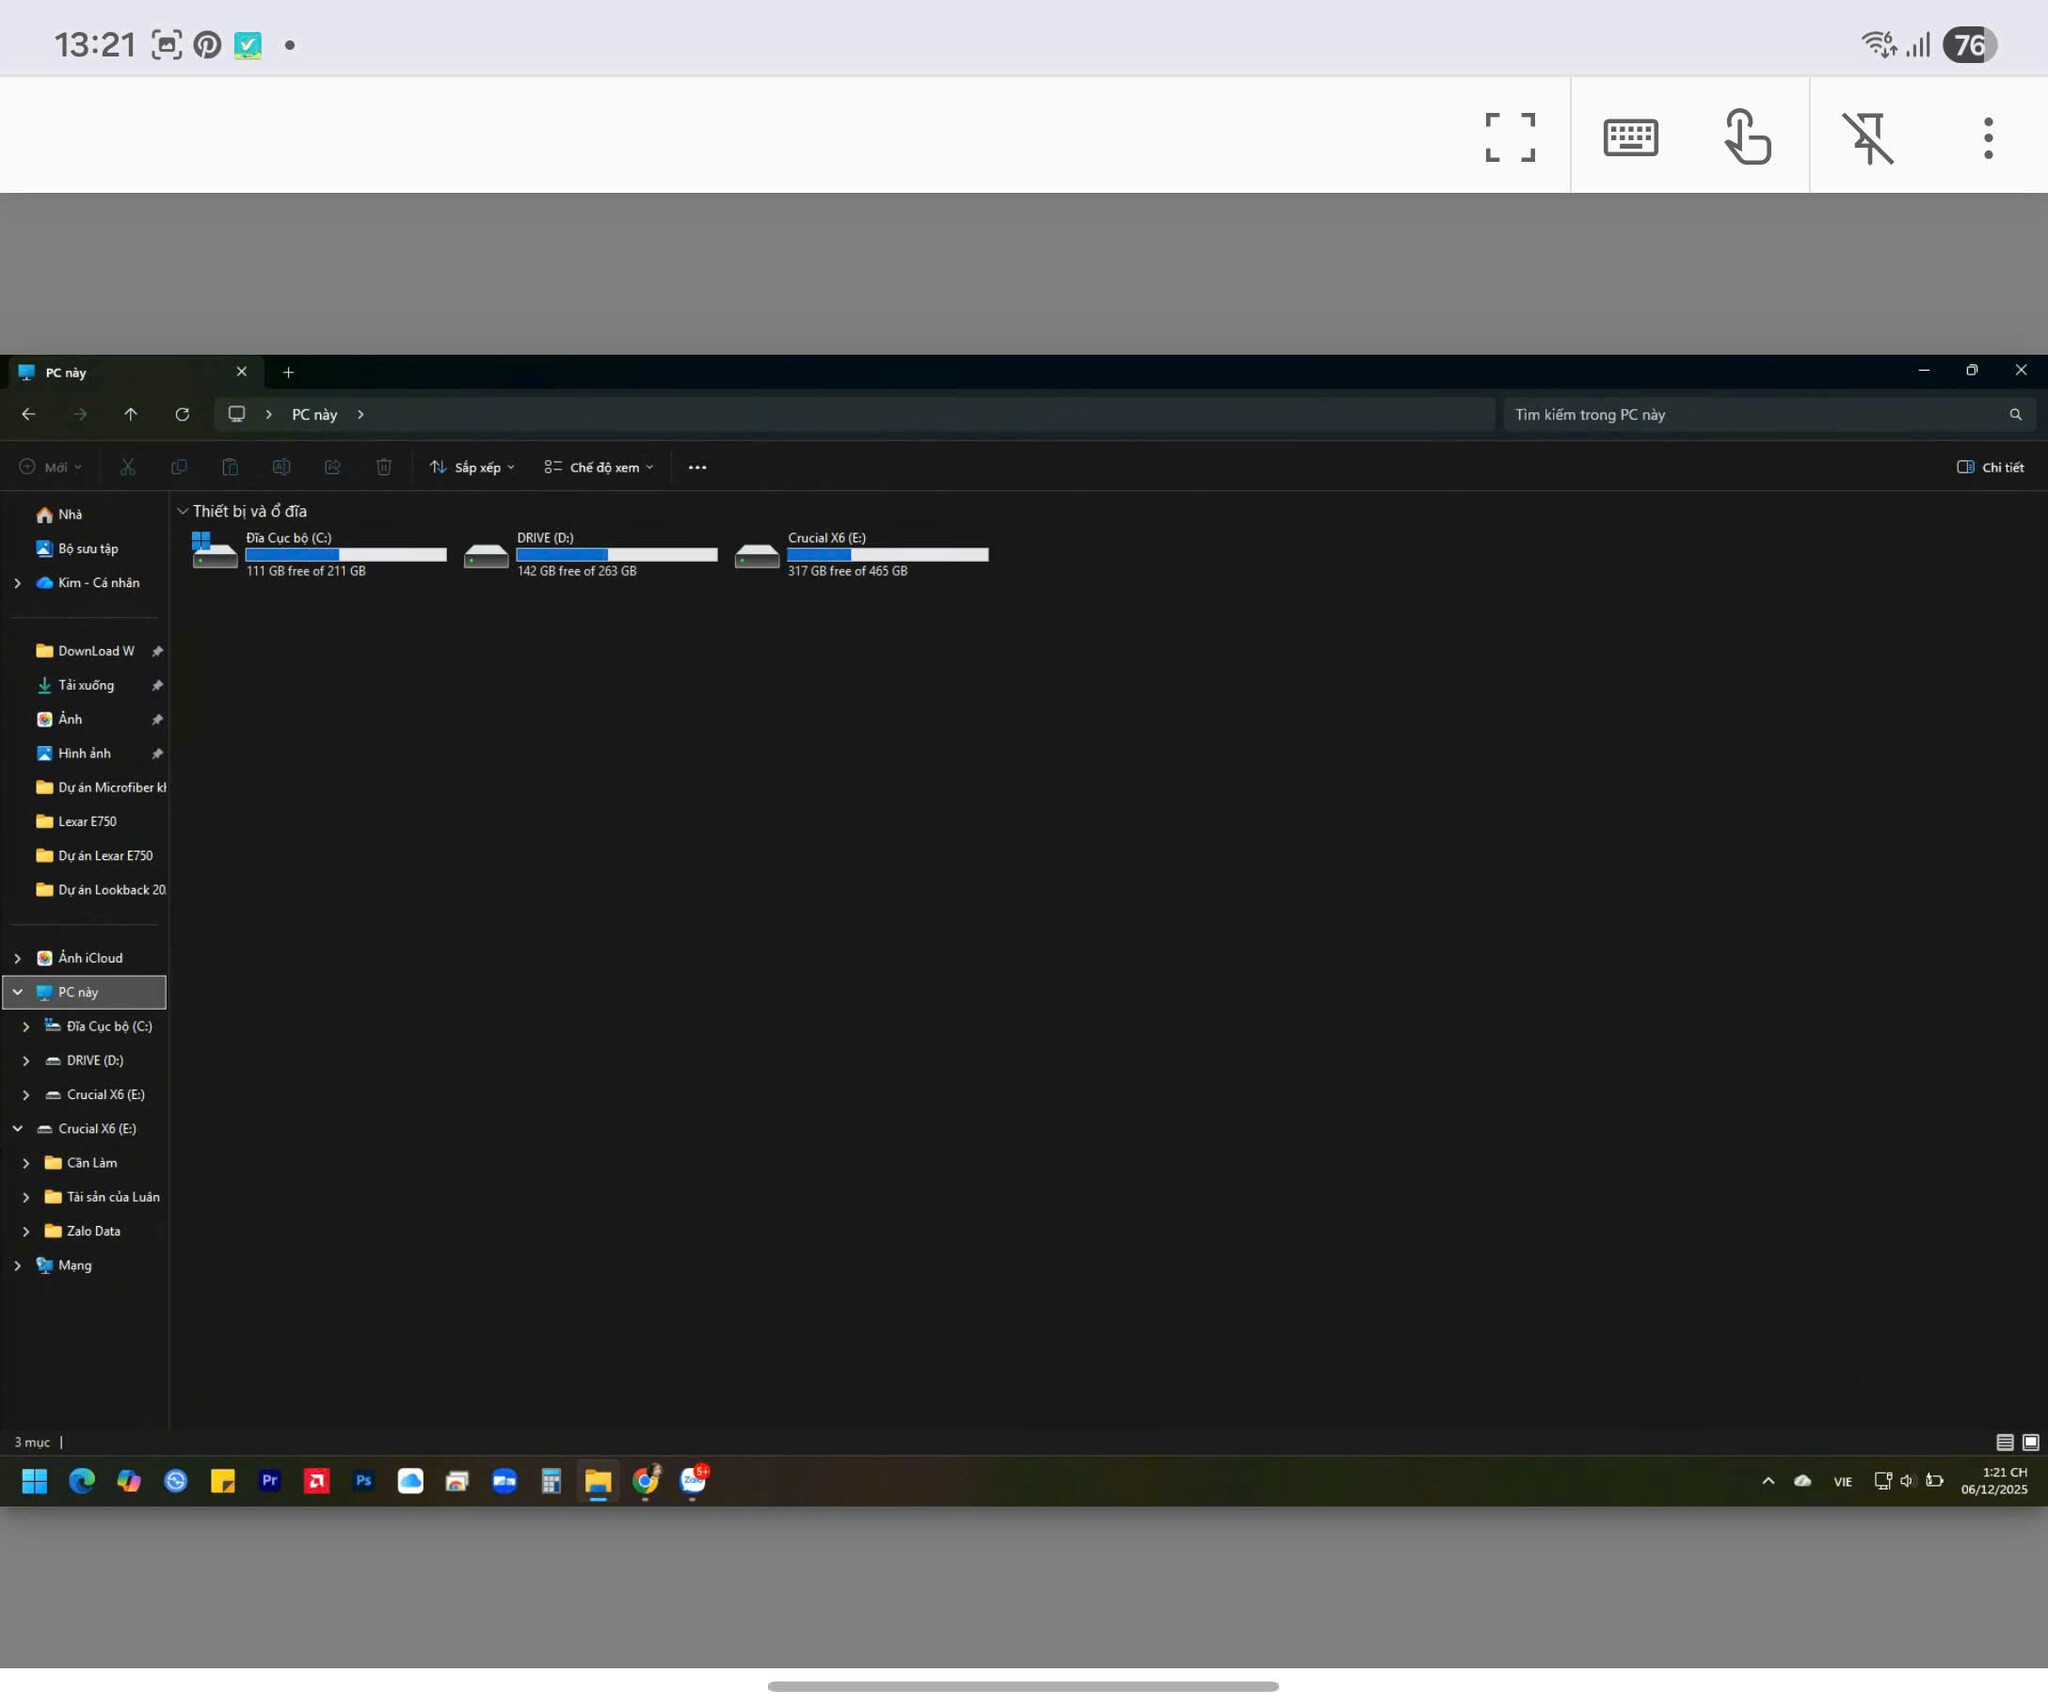The height and width of the screenshot is (1705, 2048).
Task: Expand the Cần Làm folder node
Action: tap(26, 1163)
